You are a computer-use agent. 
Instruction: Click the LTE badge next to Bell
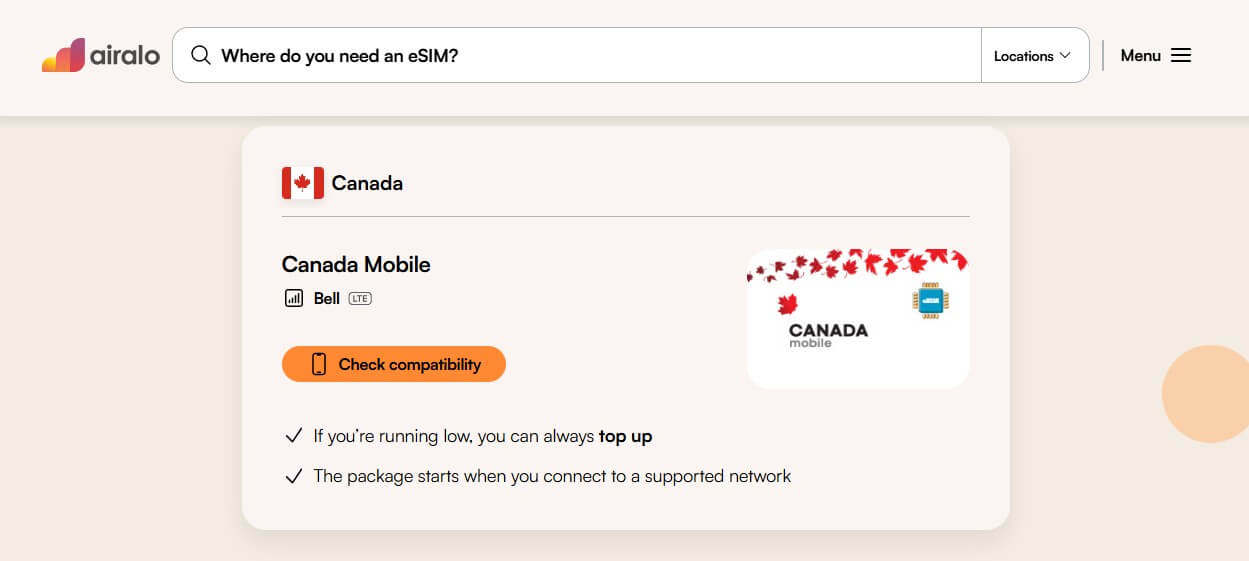360,298
